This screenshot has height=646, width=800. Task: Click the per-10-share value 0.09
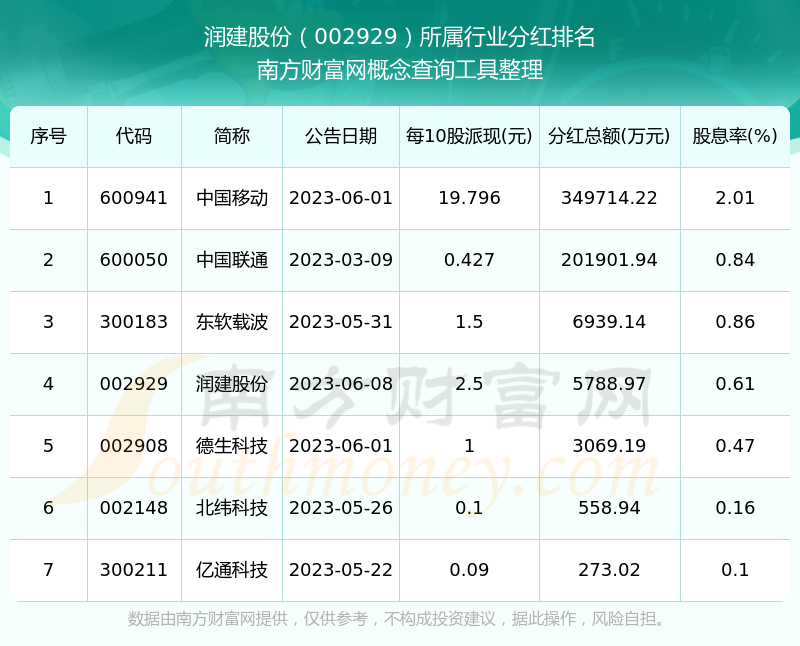(469, 570)
